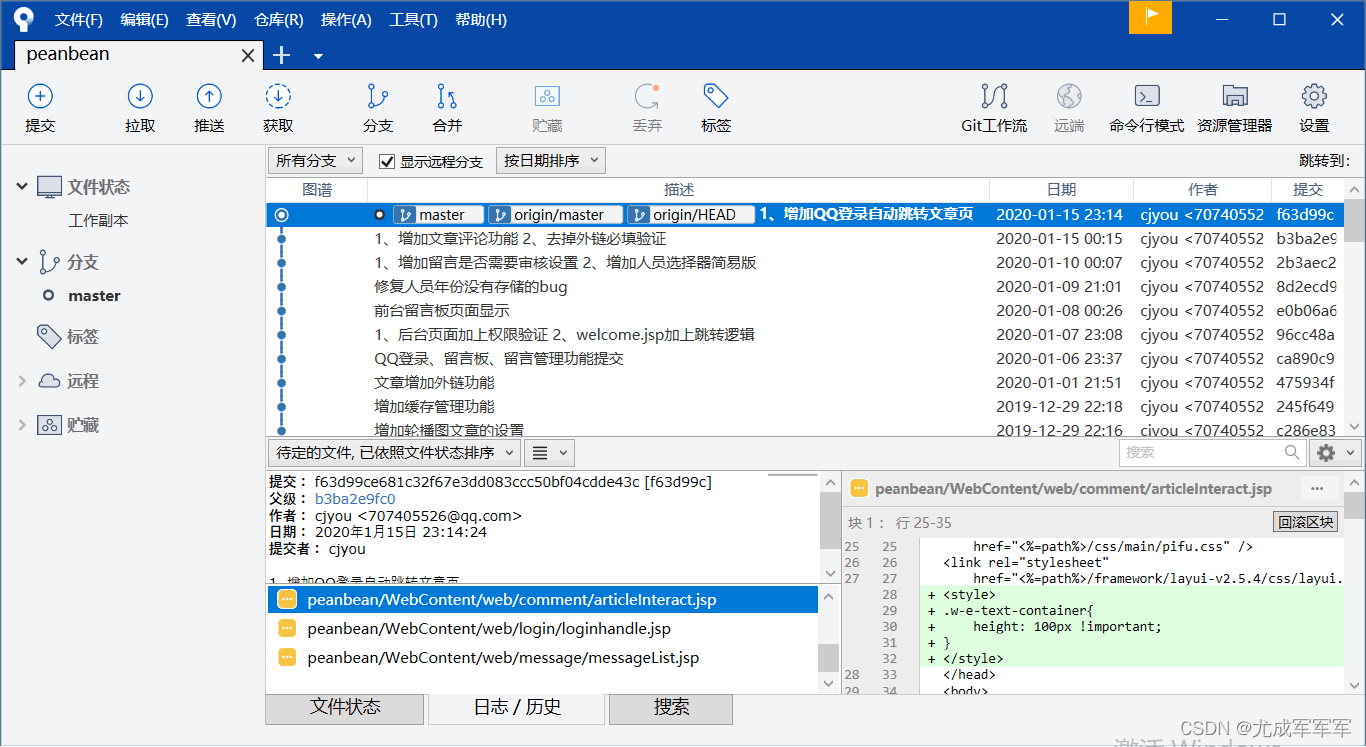This screenshot has width=1366, height=747.
Task: Open diff options gear dropdown
Action: 1335,453
